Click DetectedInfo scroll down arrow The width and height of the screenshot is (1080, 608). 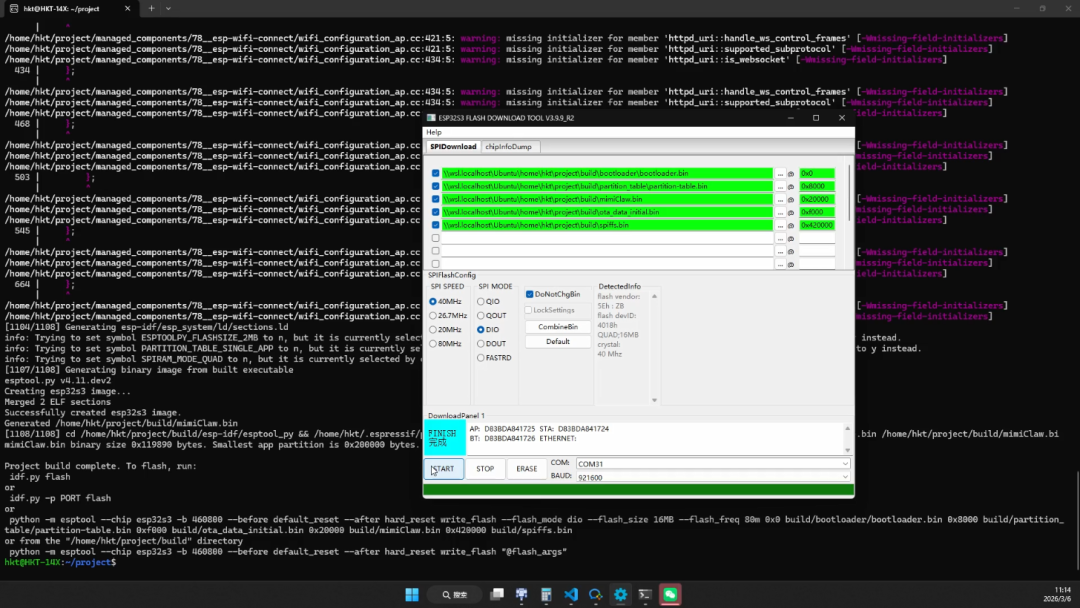(654, 400)
